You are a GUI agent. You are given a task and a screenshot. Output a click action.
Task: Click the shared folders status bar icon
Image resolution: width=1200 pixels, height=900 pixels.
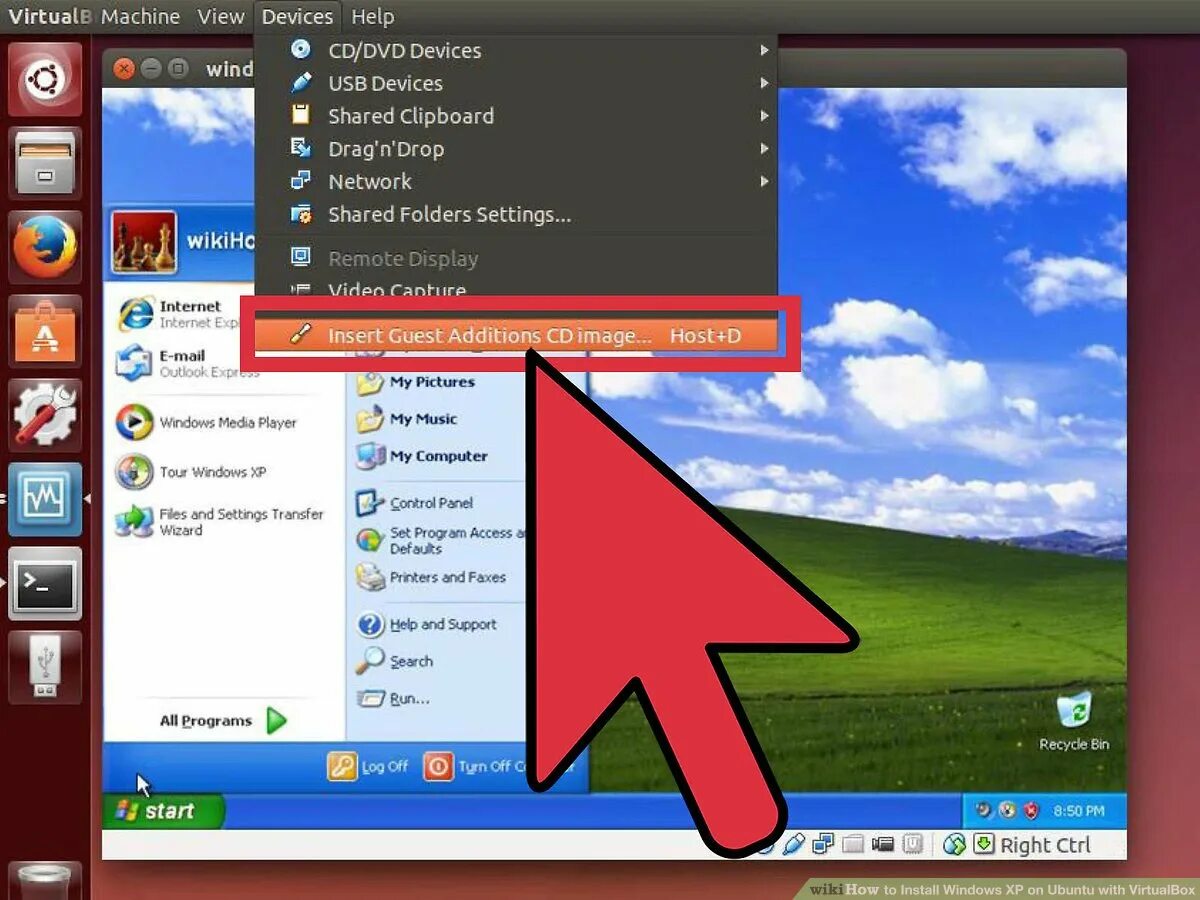[x=852, y=845]
